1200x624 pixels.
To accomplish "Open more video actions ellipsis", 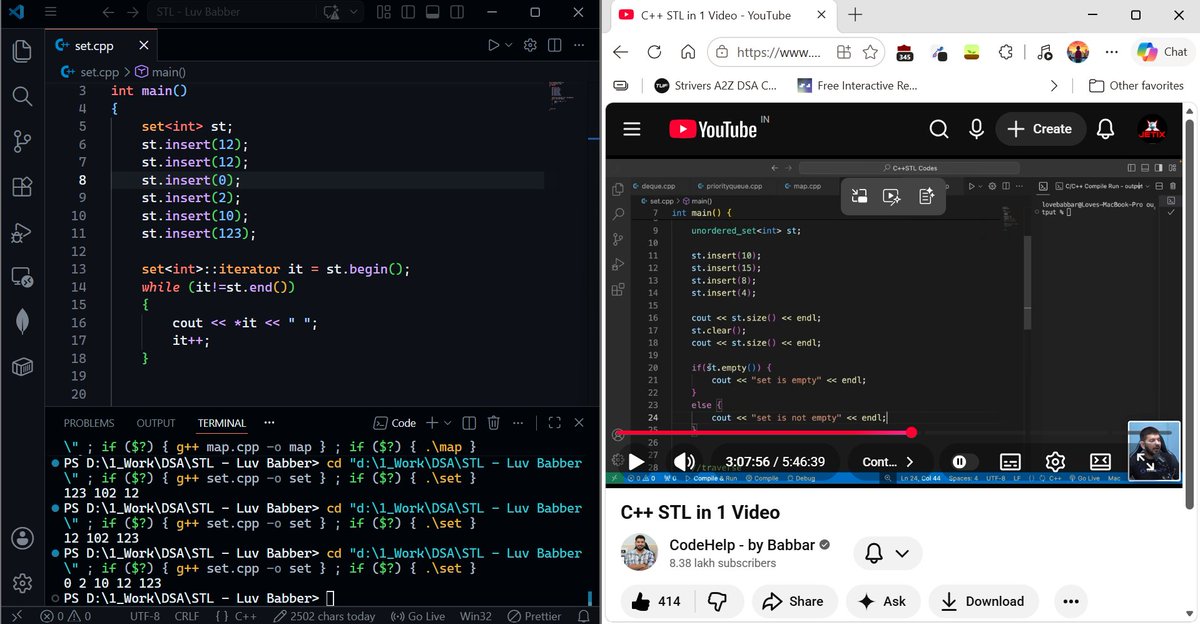I will (1071, 601).
